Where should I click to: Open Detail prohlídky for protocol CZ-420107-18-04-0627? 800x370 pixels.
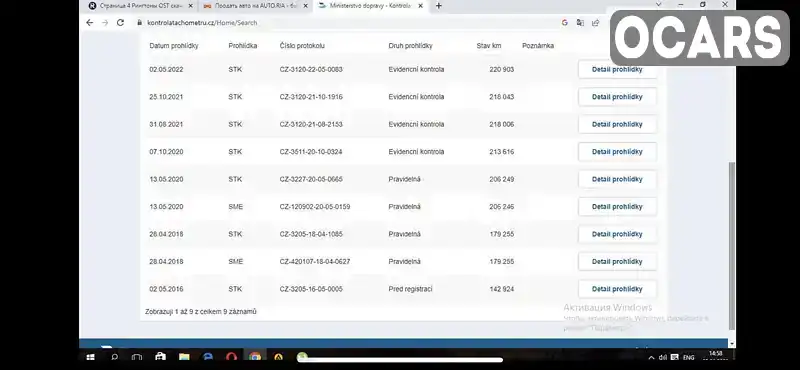617,262
